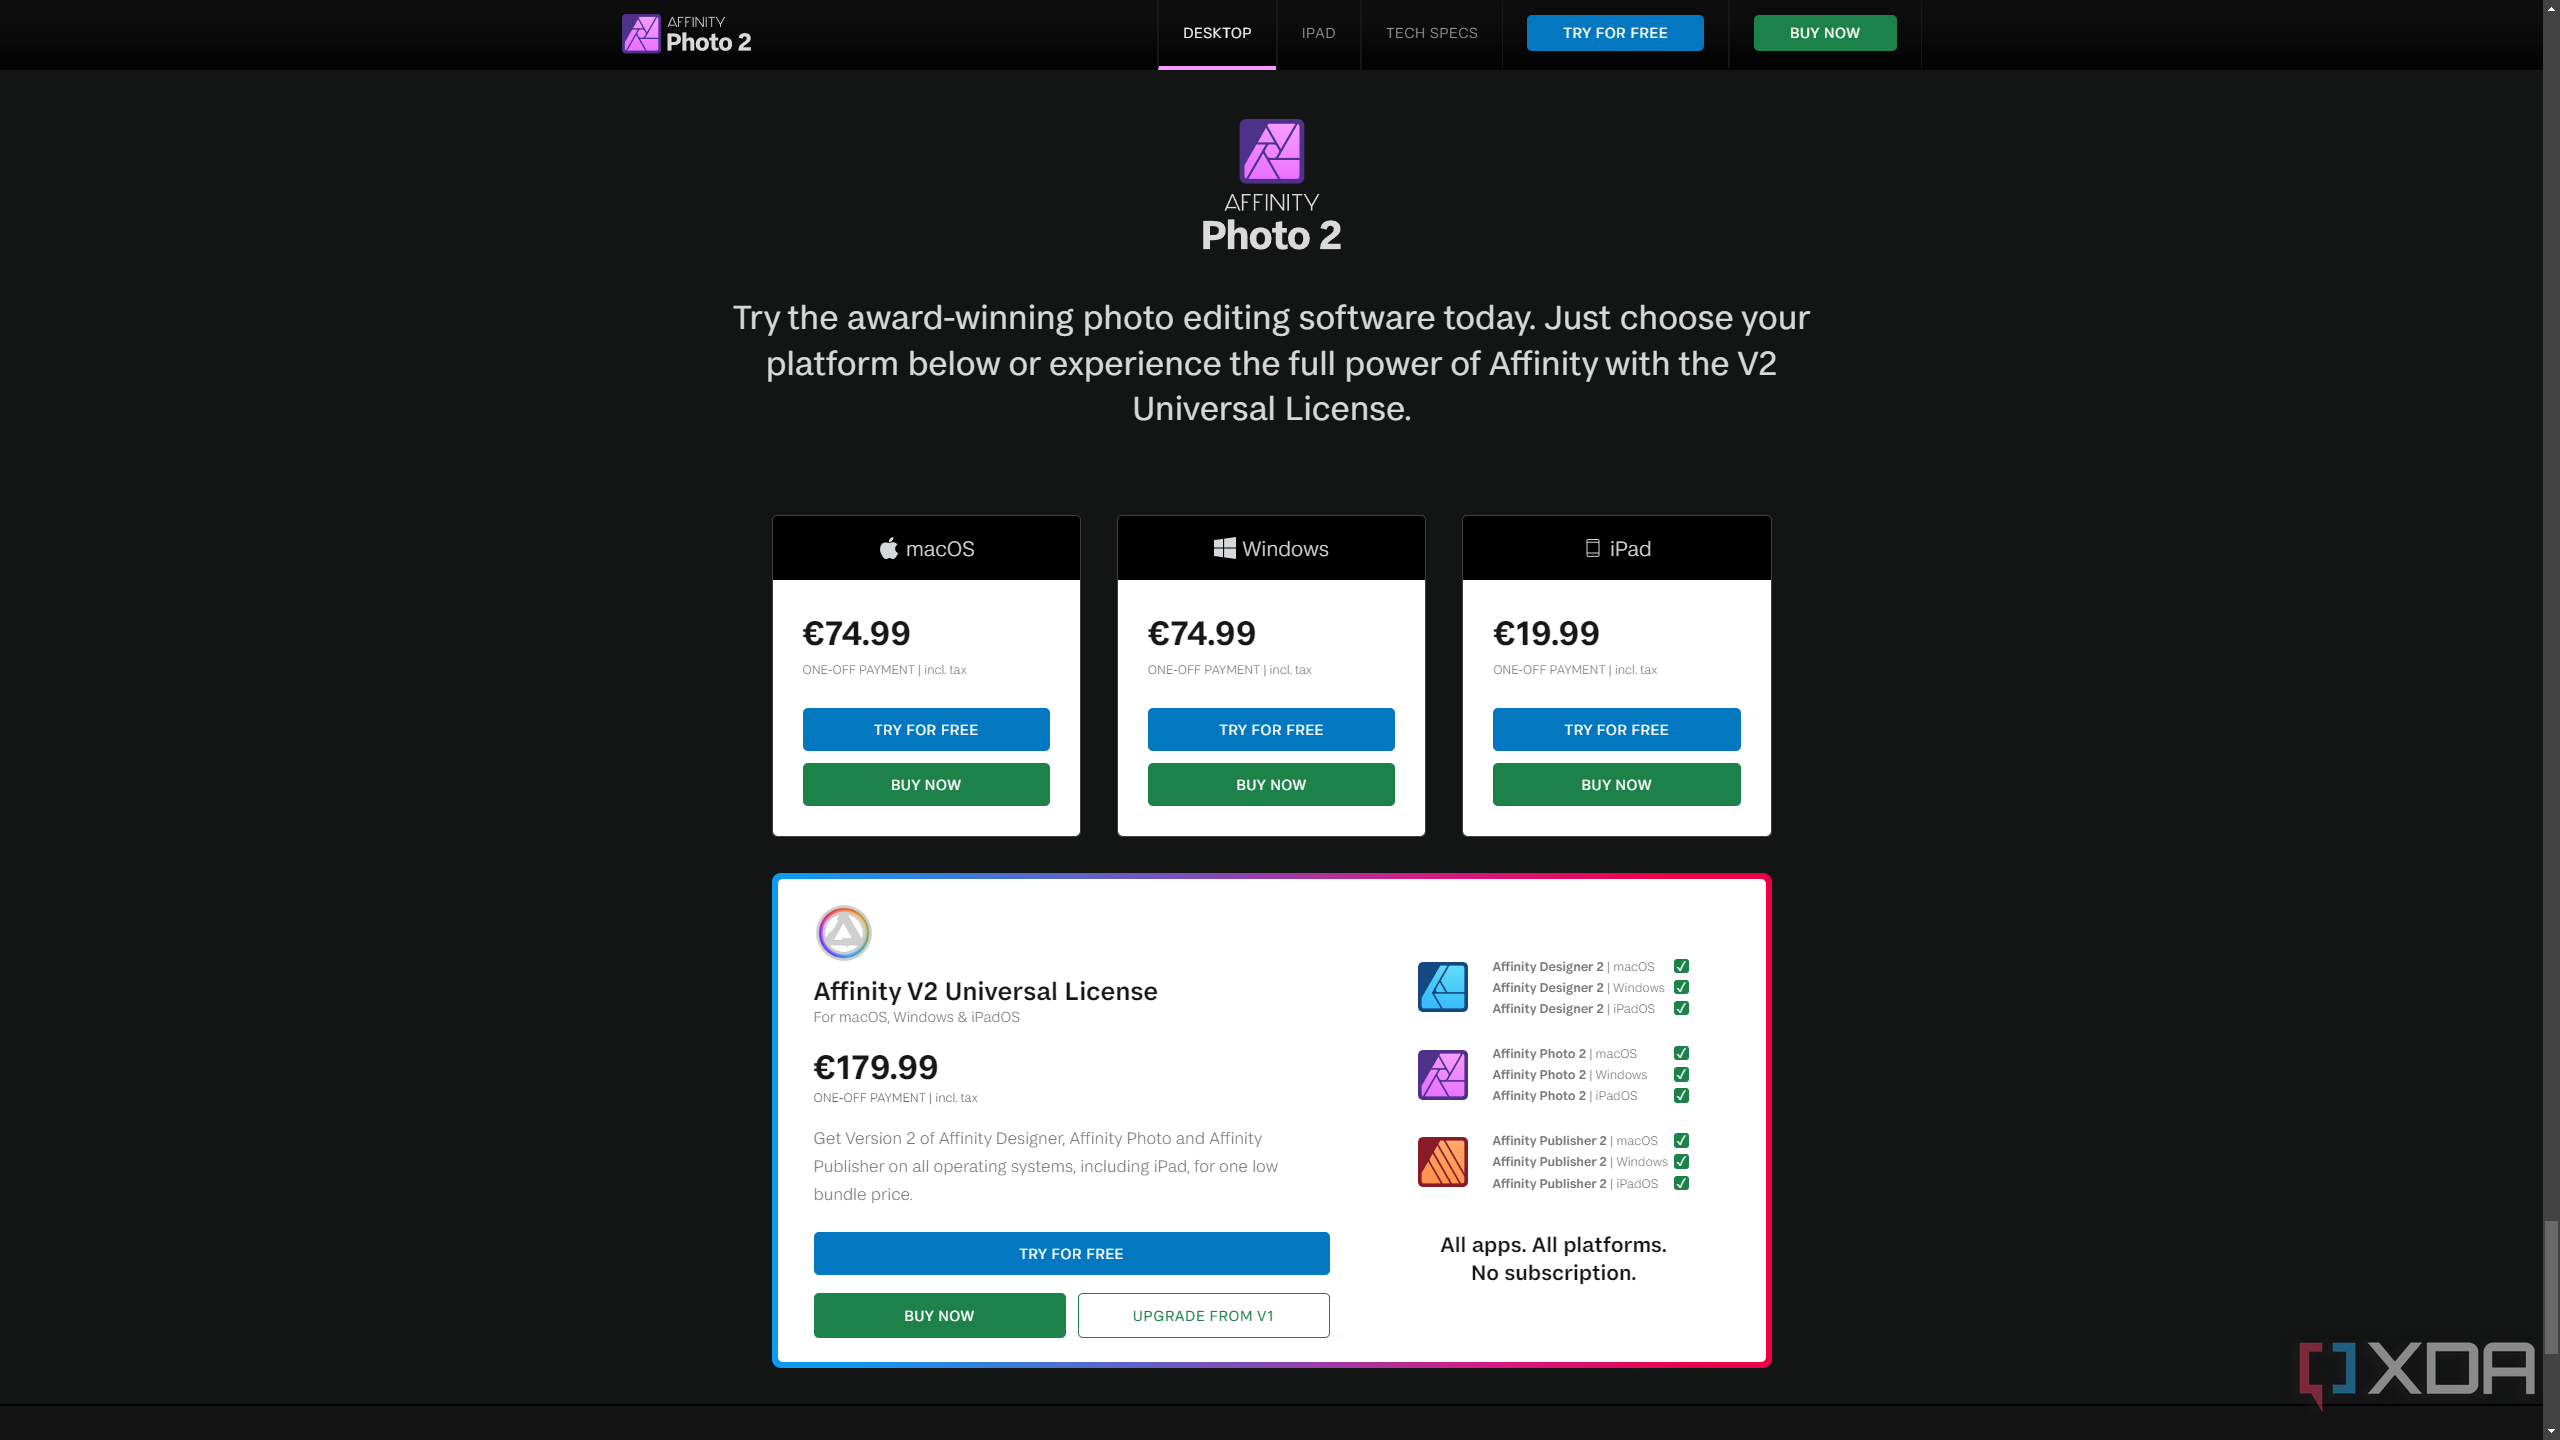Click TRY FOR FREE for macOS
The height and width of the screenshot is (1440, 2560).
[x=925, y=730]
